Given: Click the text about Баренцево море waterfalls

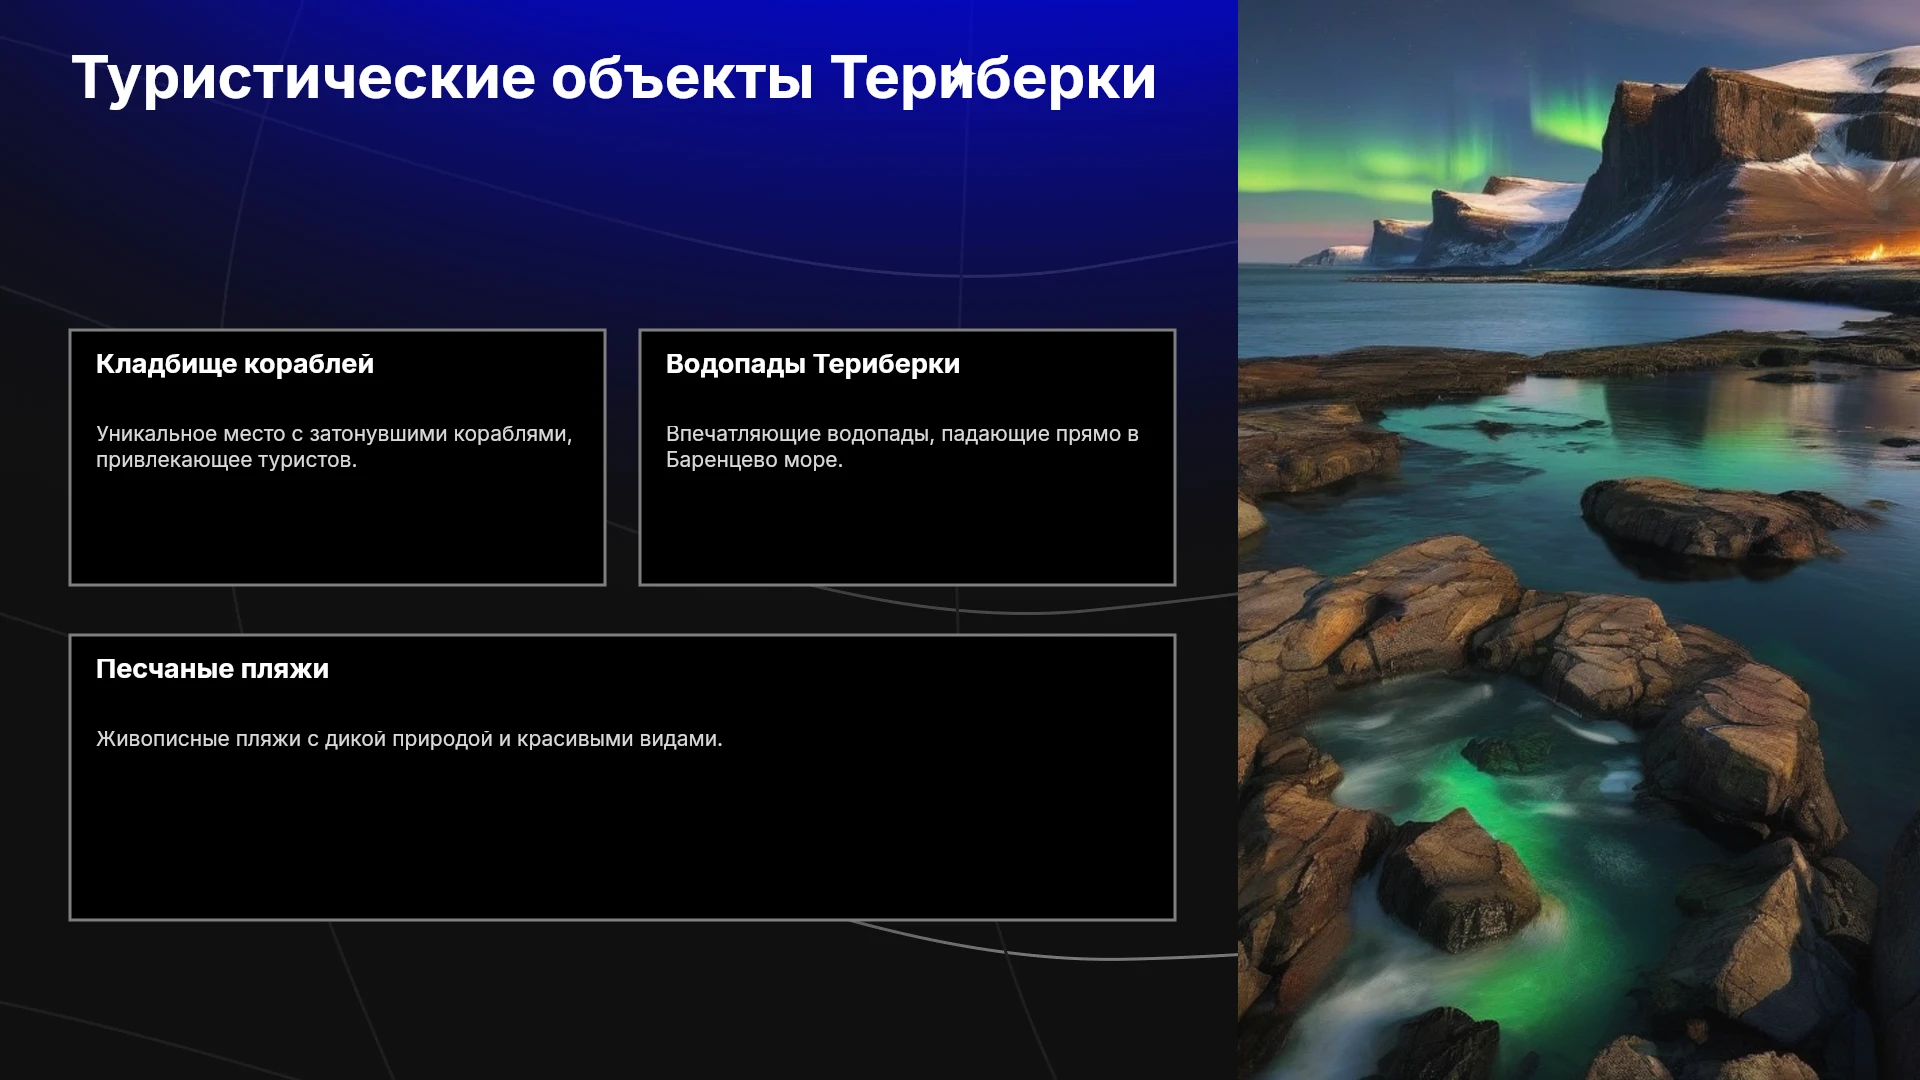Looking at the screenshot, I should click(x=902, y=447).
